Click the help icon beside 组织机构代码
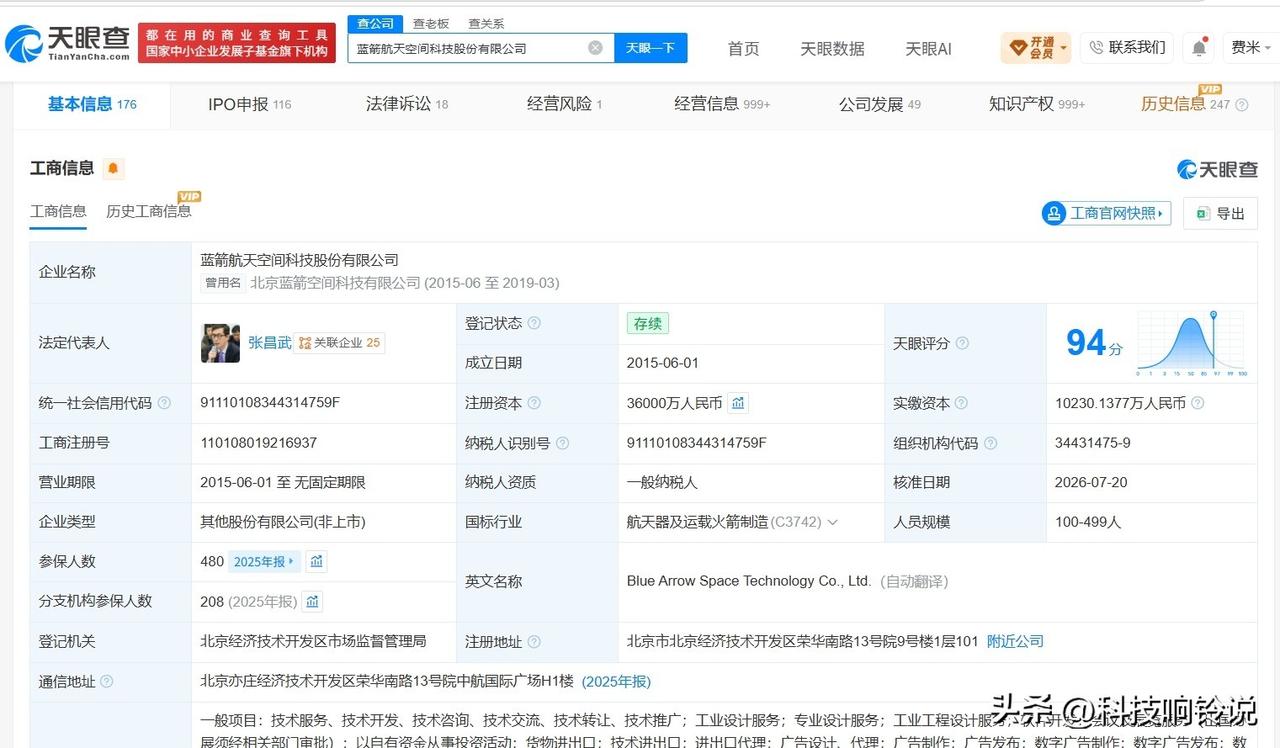Screen dimensions: 1280x748 click(990, 443)
